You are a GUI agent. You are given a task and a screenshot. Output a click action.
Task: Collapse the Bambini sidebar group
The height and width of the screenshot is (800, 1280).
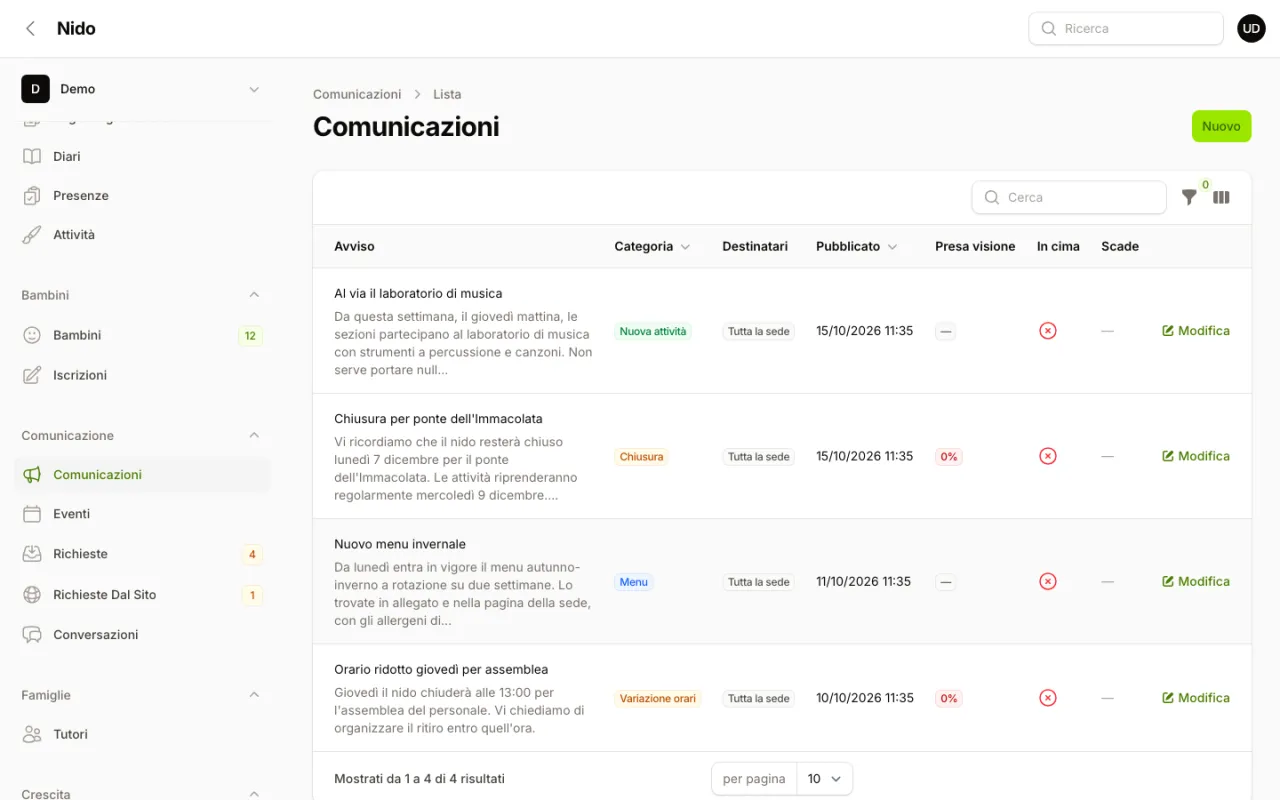click(x=254, y=295)
